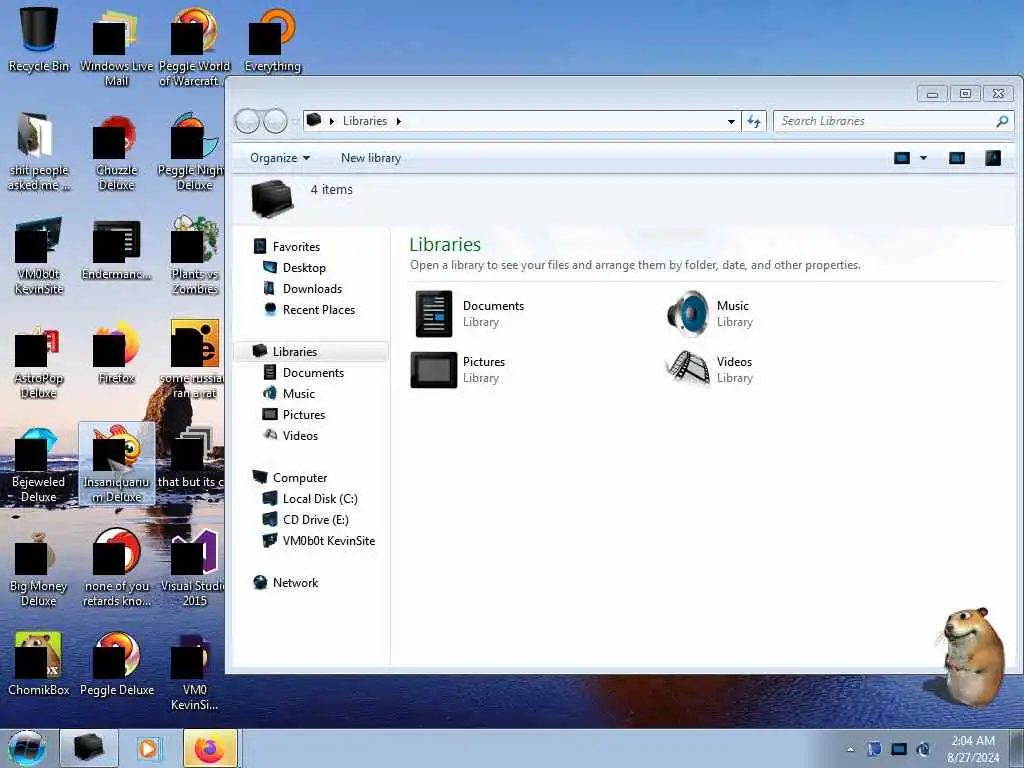Click the Windows Start orb
The height and width of the screenshot is (768, 1024).
click(27, 748)
